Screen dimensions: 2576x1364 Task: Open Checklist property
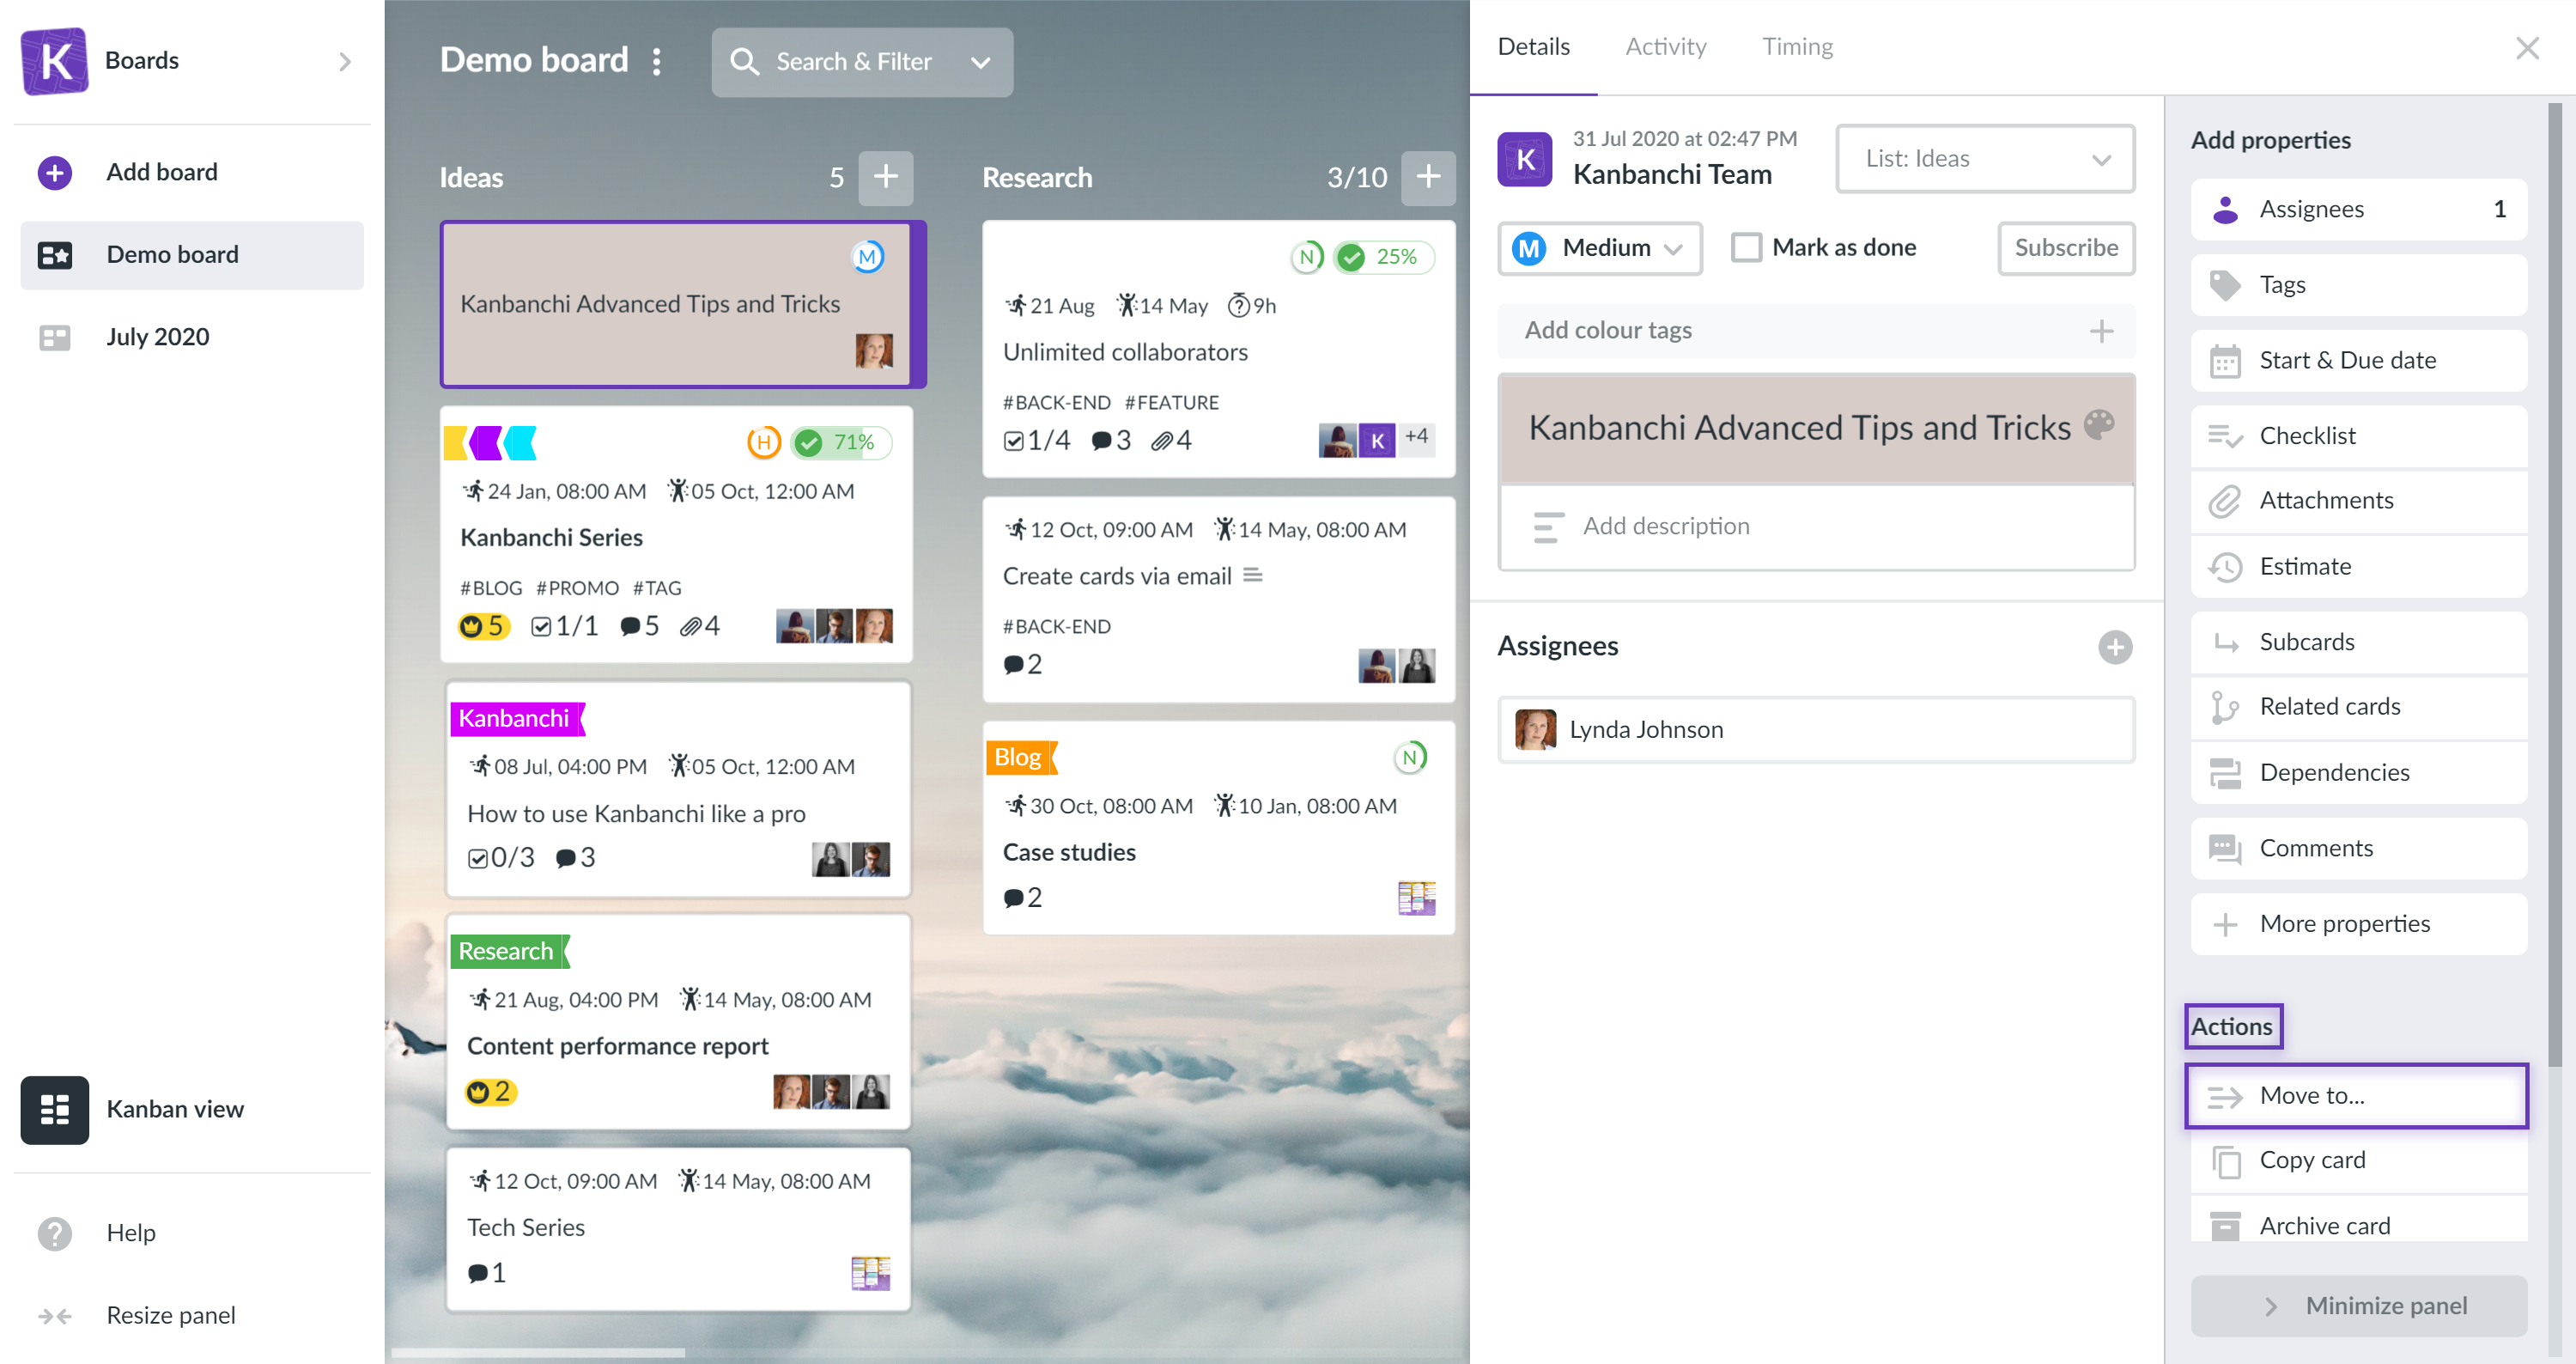tap(2358, 436)
